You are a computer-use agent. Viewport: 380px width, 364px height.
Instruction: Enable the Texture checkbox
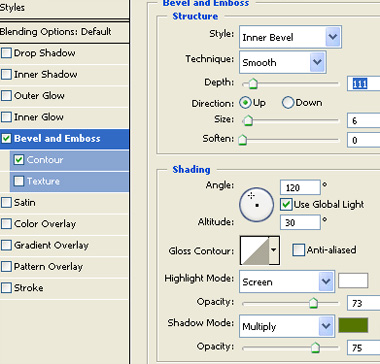[19, 181]
